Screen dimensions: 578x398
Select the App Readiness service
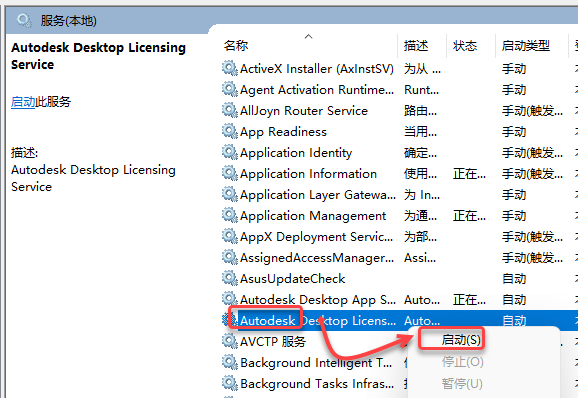pos(283,132)
